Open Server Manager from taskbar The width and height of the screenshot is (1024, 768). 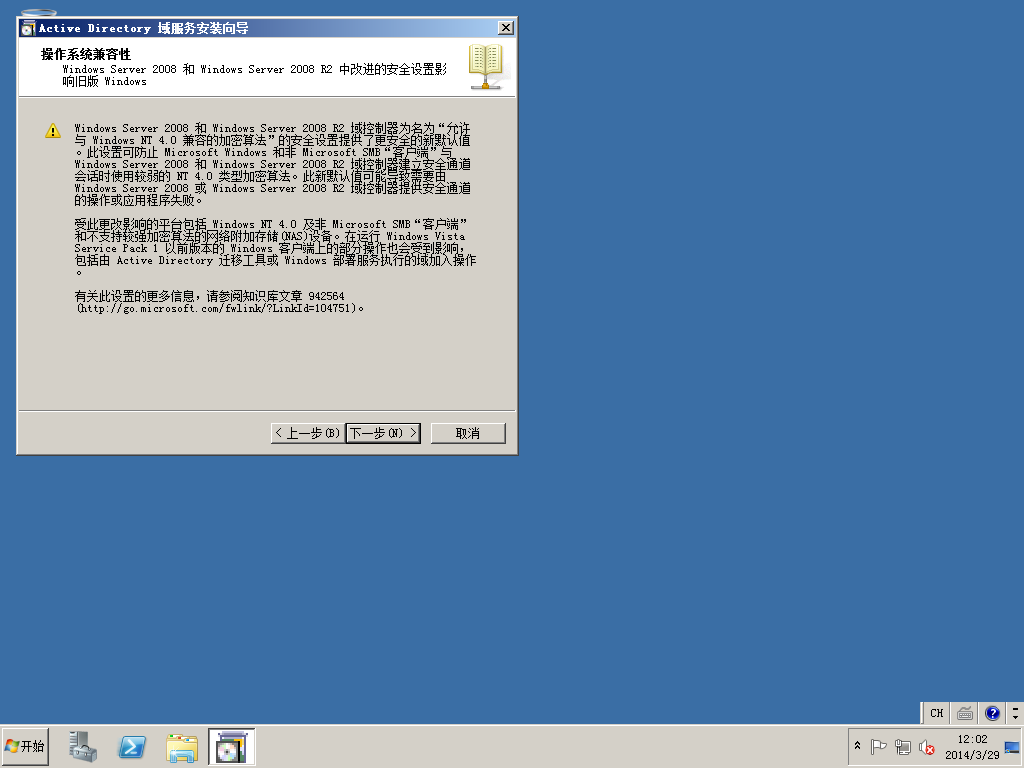click(x=83, y=746)
